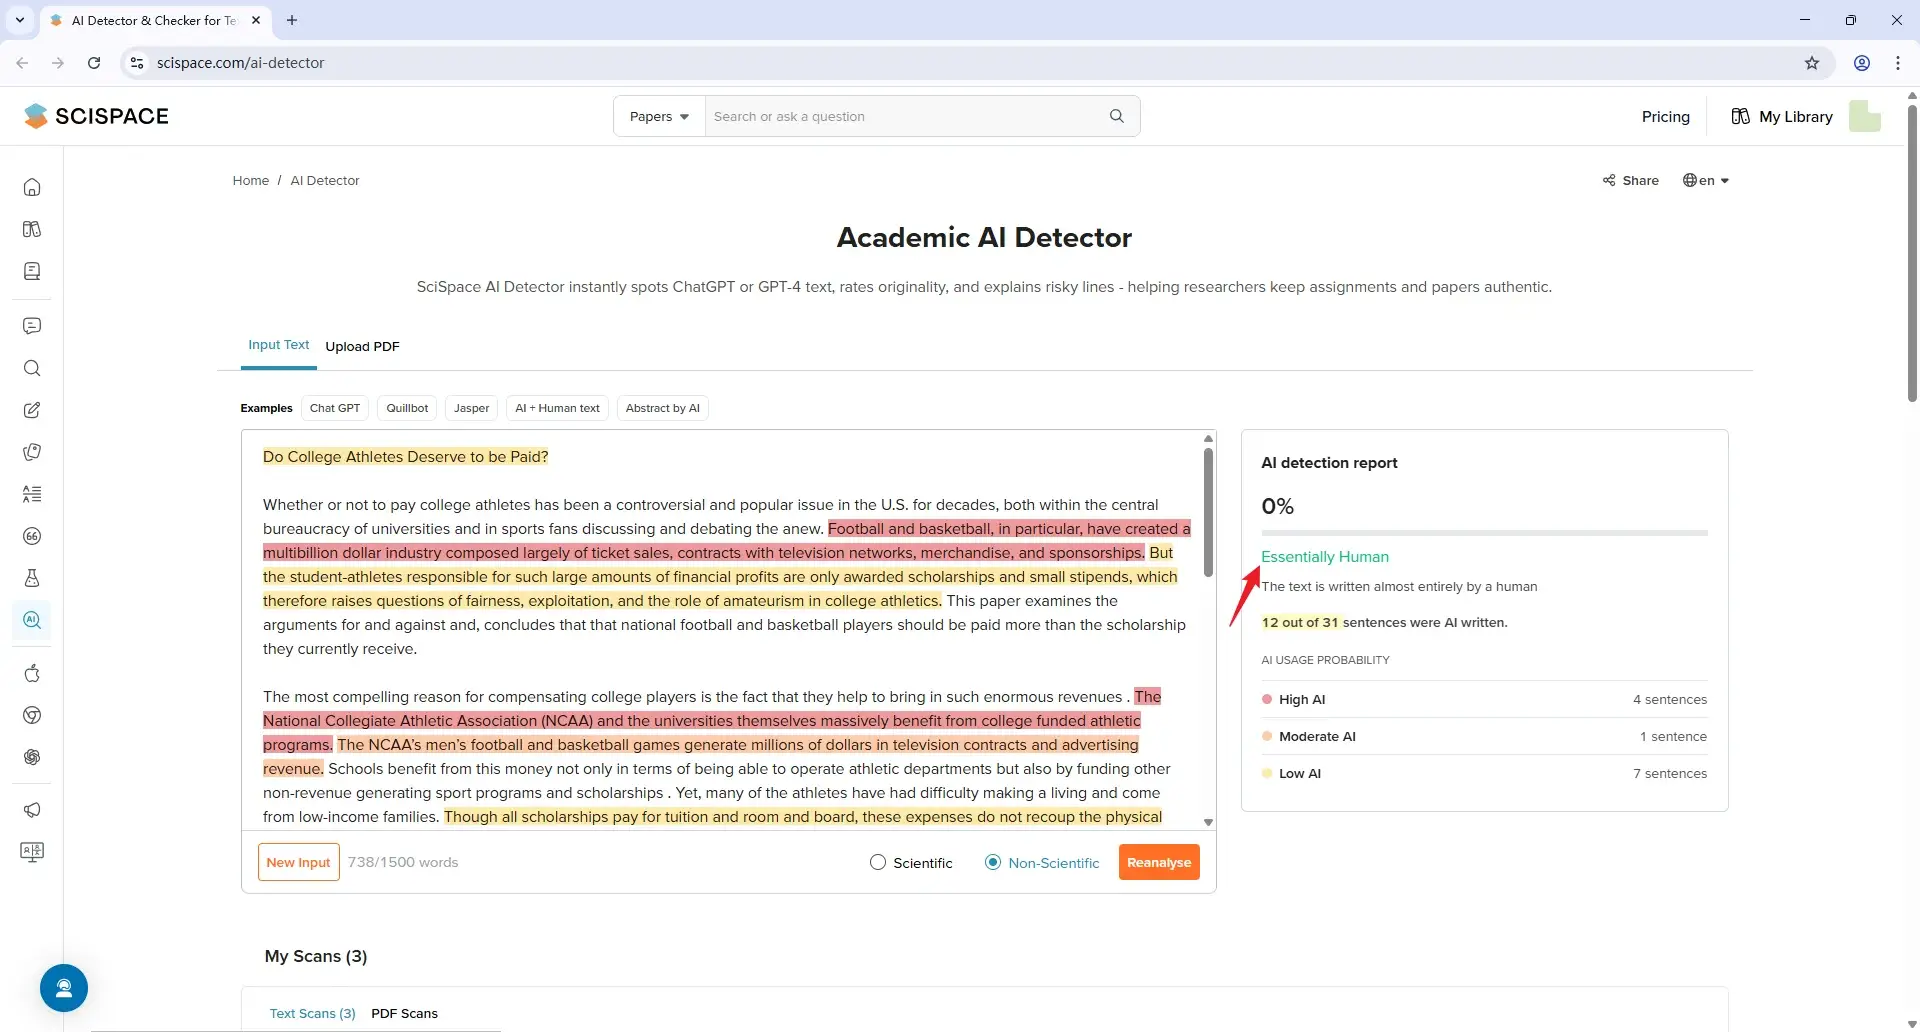Click the Reanalyse button
Screen dimensions: 1920x1032
point(1159,862)
